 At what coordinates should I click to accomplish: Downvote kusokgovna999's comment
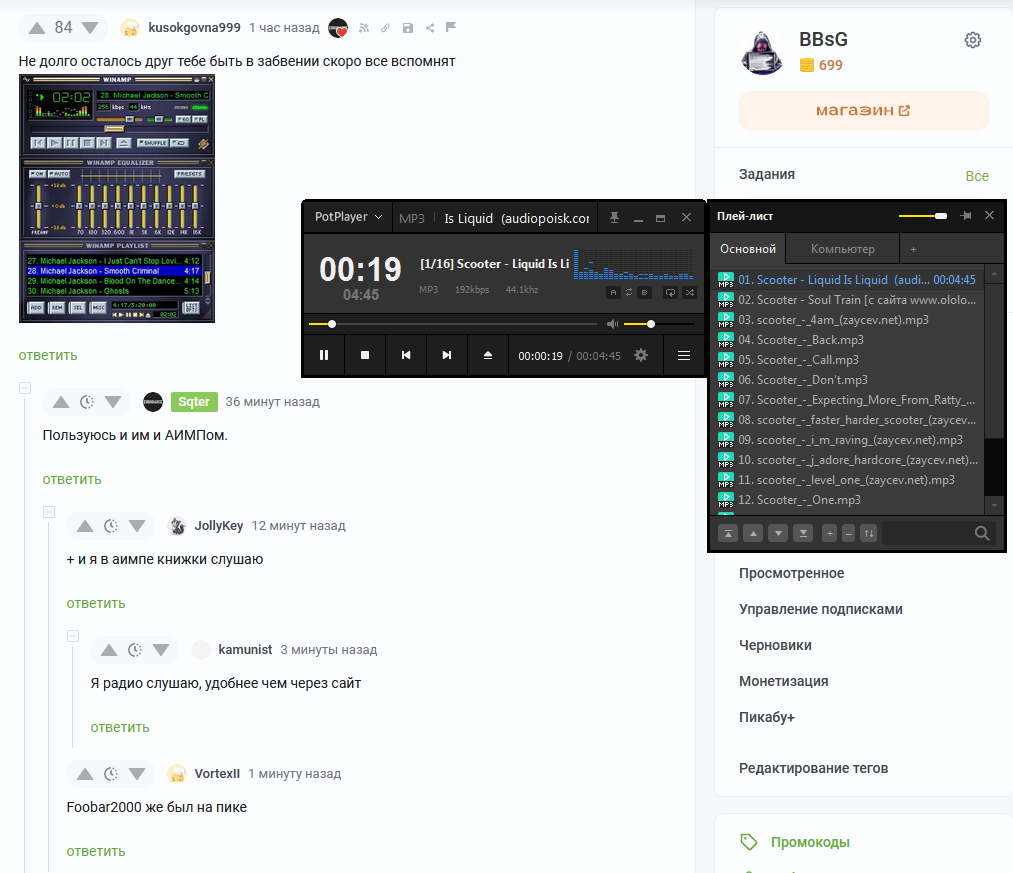pyautogui.click(x=90, y=28)
